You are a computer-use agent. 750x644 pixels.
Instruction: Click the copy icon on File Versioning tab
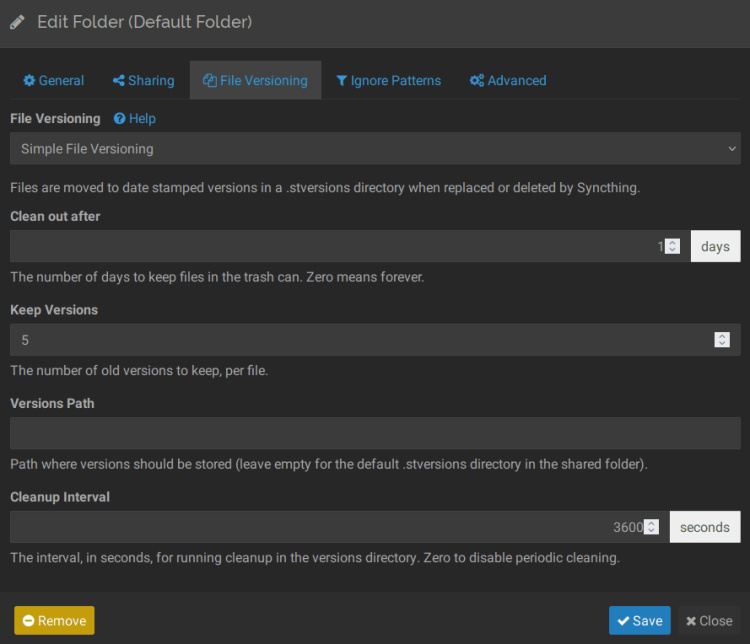click(210, 81)
